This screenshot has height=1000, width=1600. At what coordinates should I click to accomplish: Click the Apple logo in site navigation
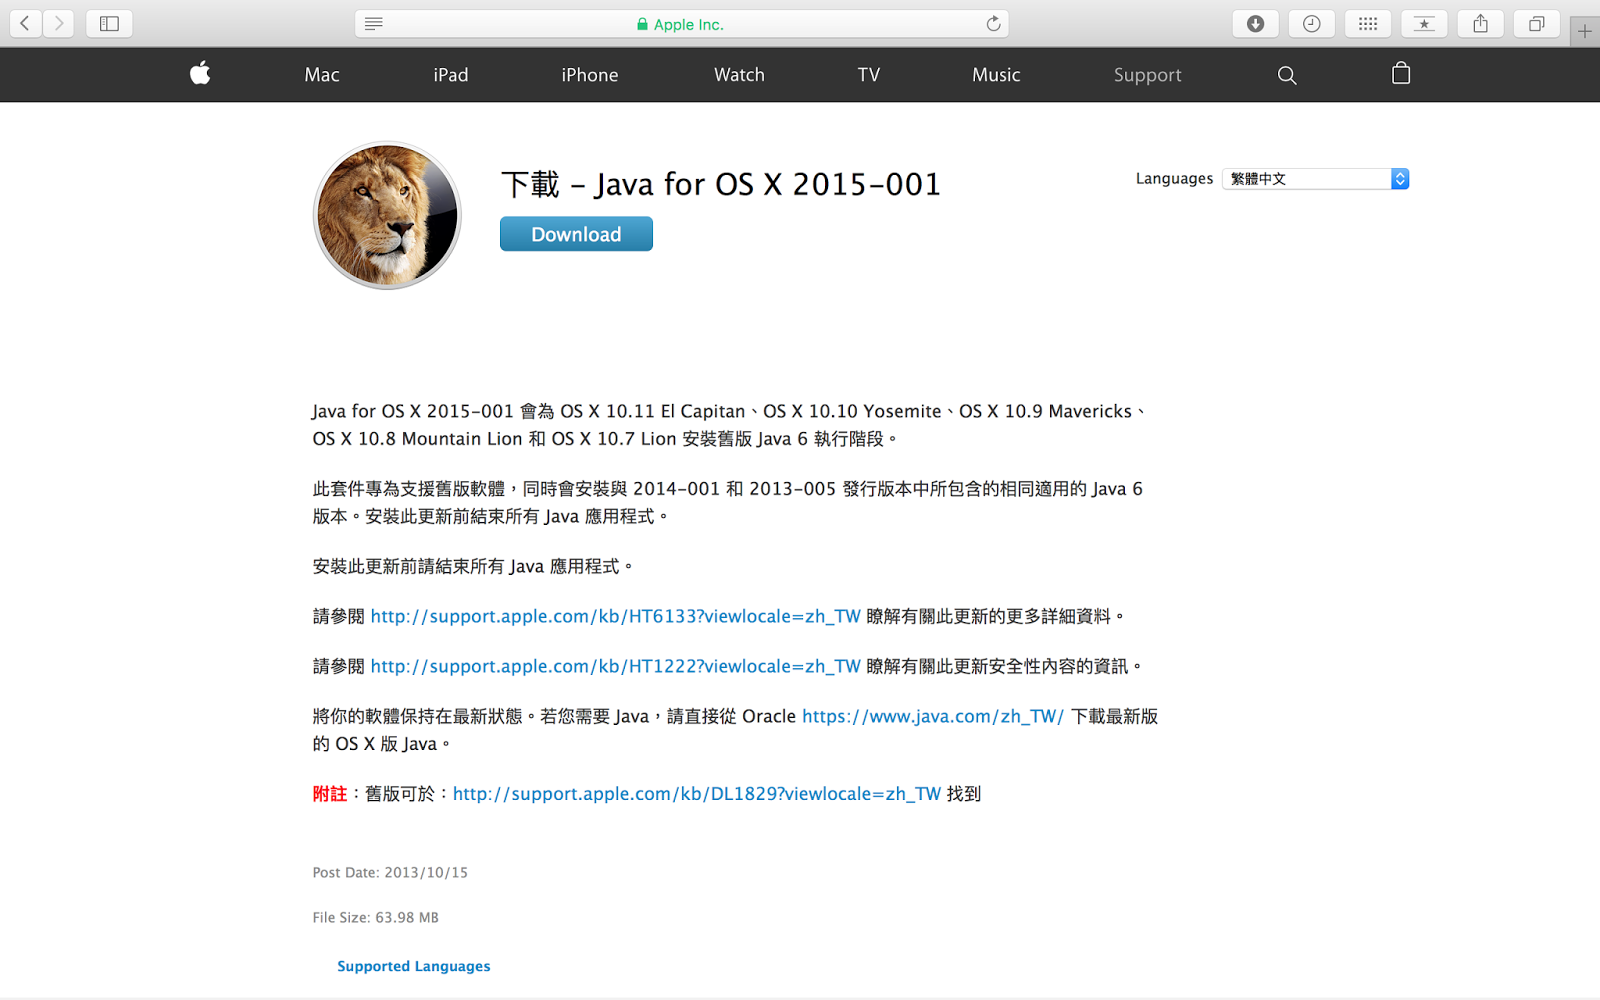click(200, 73)
